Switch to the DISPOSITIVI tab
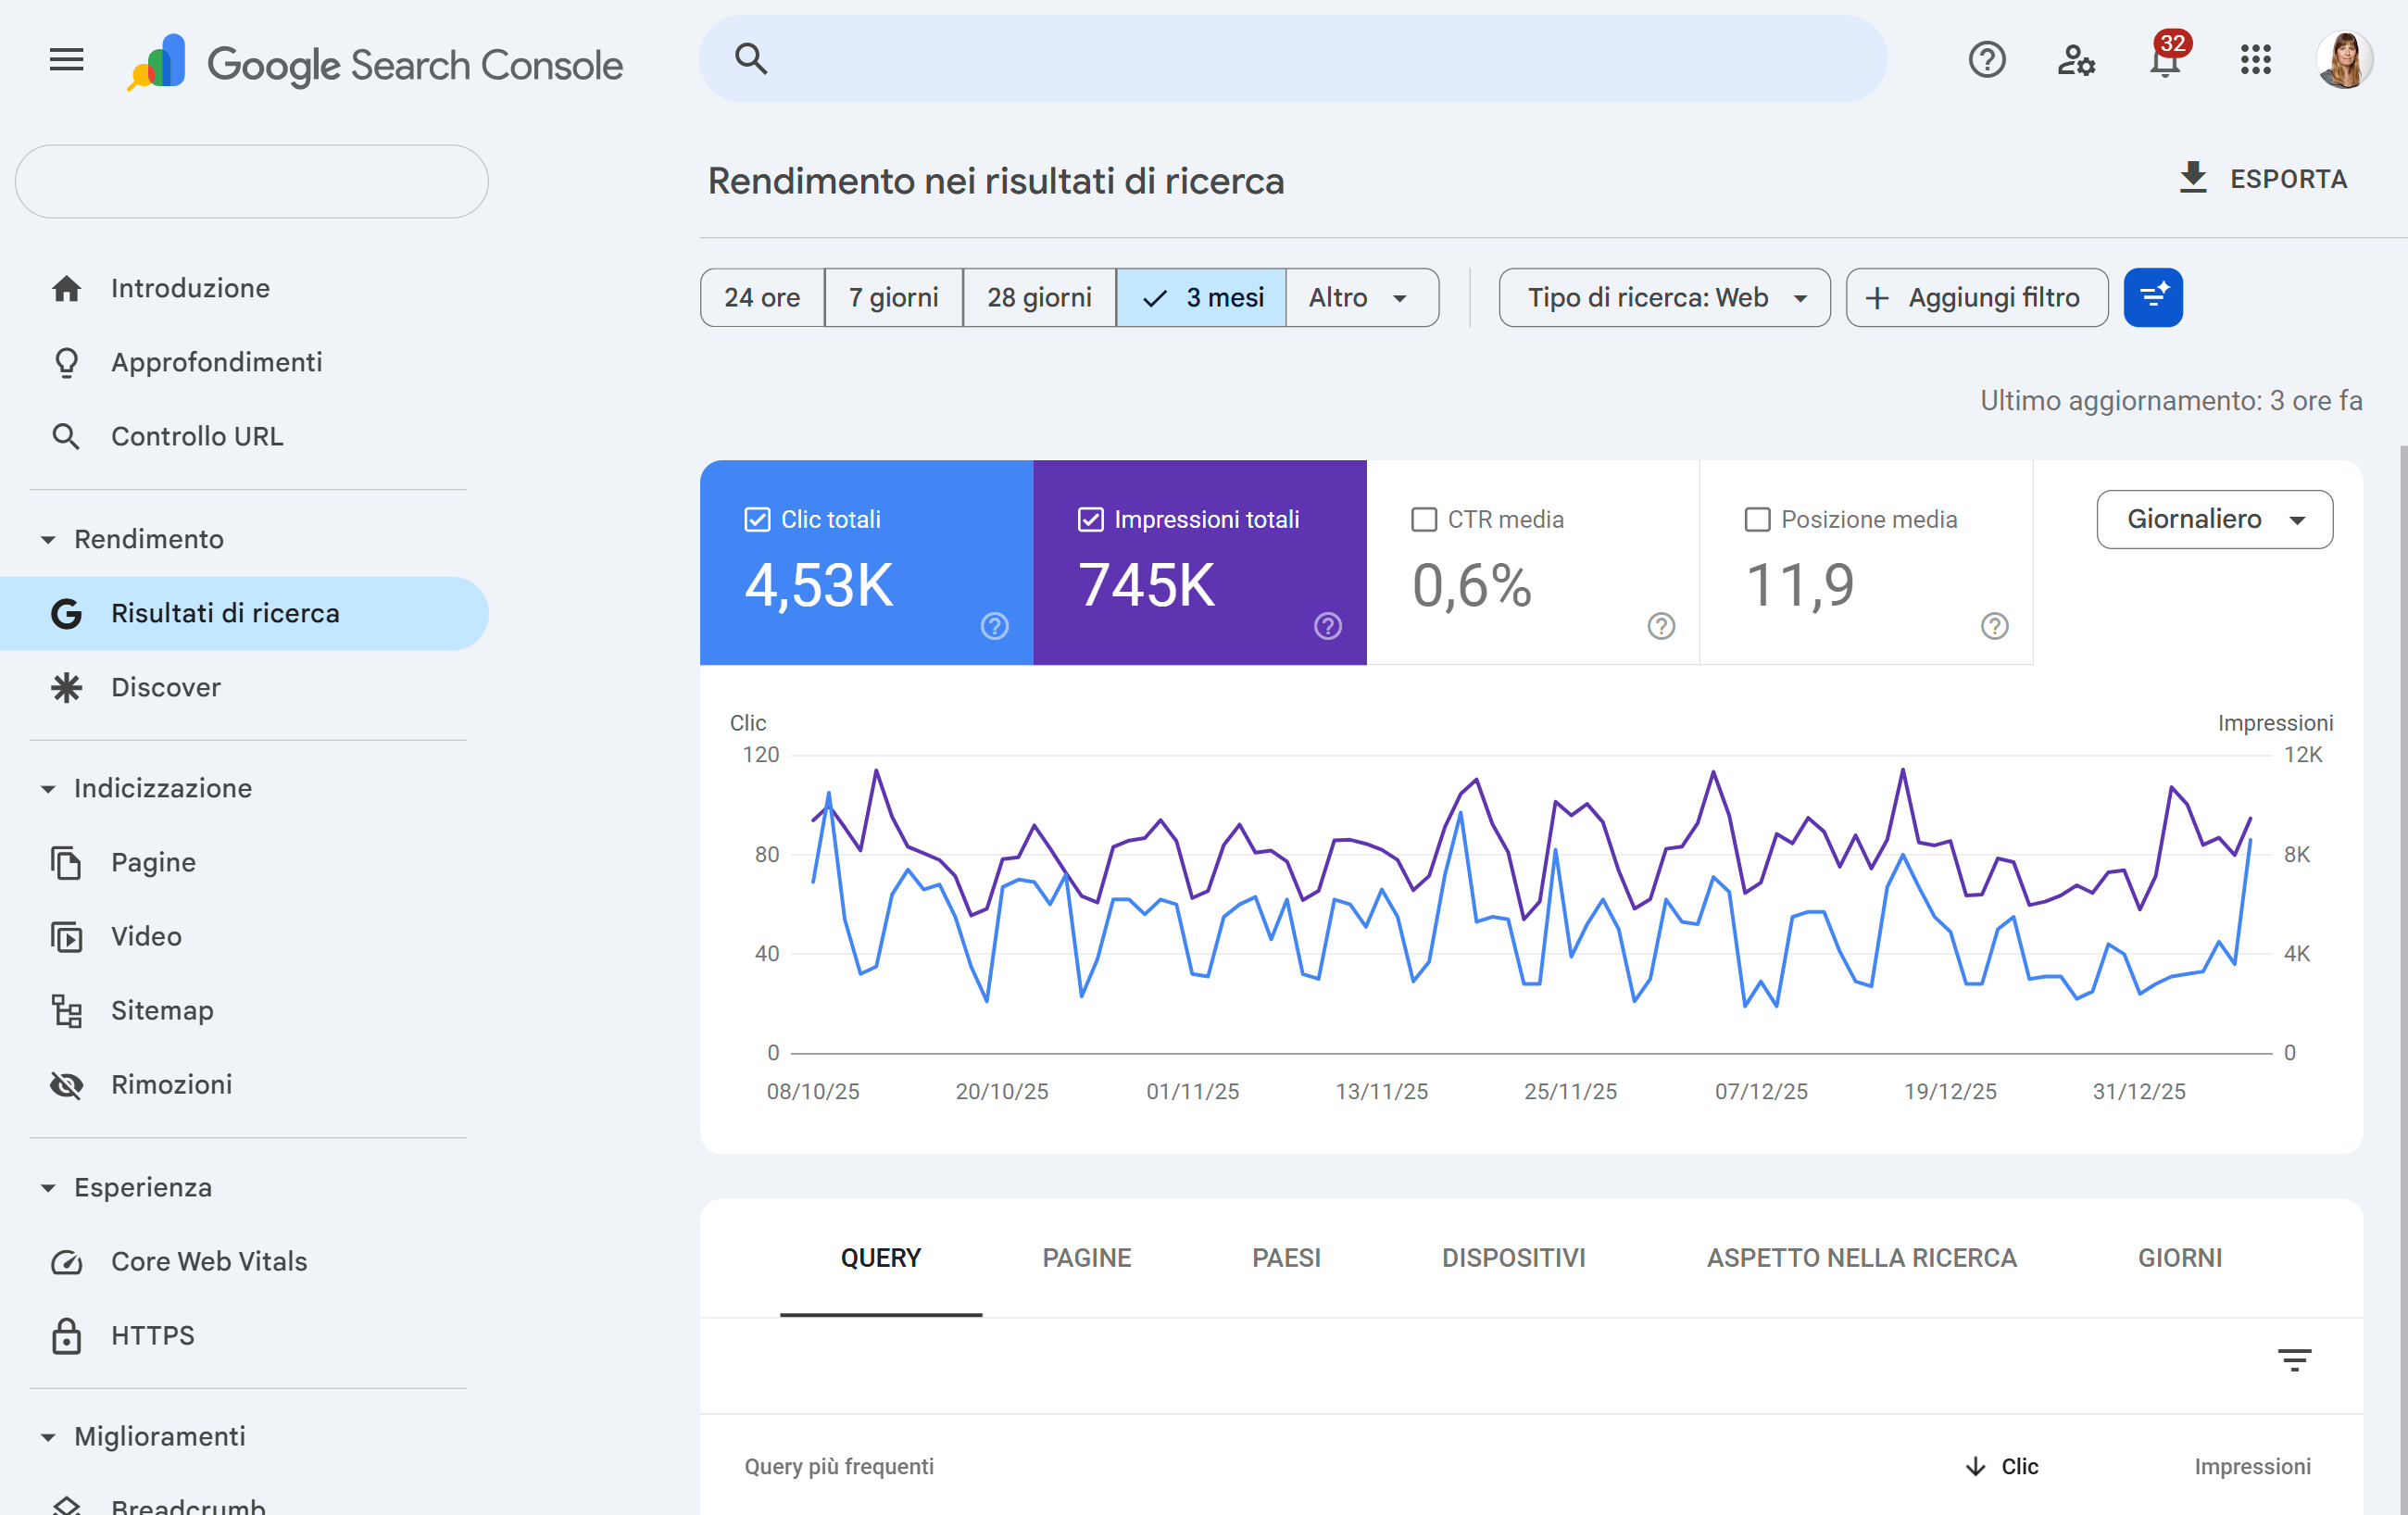Image resolution: width=2408 pixels, height=1515 pixels. click(1513, 1258)
